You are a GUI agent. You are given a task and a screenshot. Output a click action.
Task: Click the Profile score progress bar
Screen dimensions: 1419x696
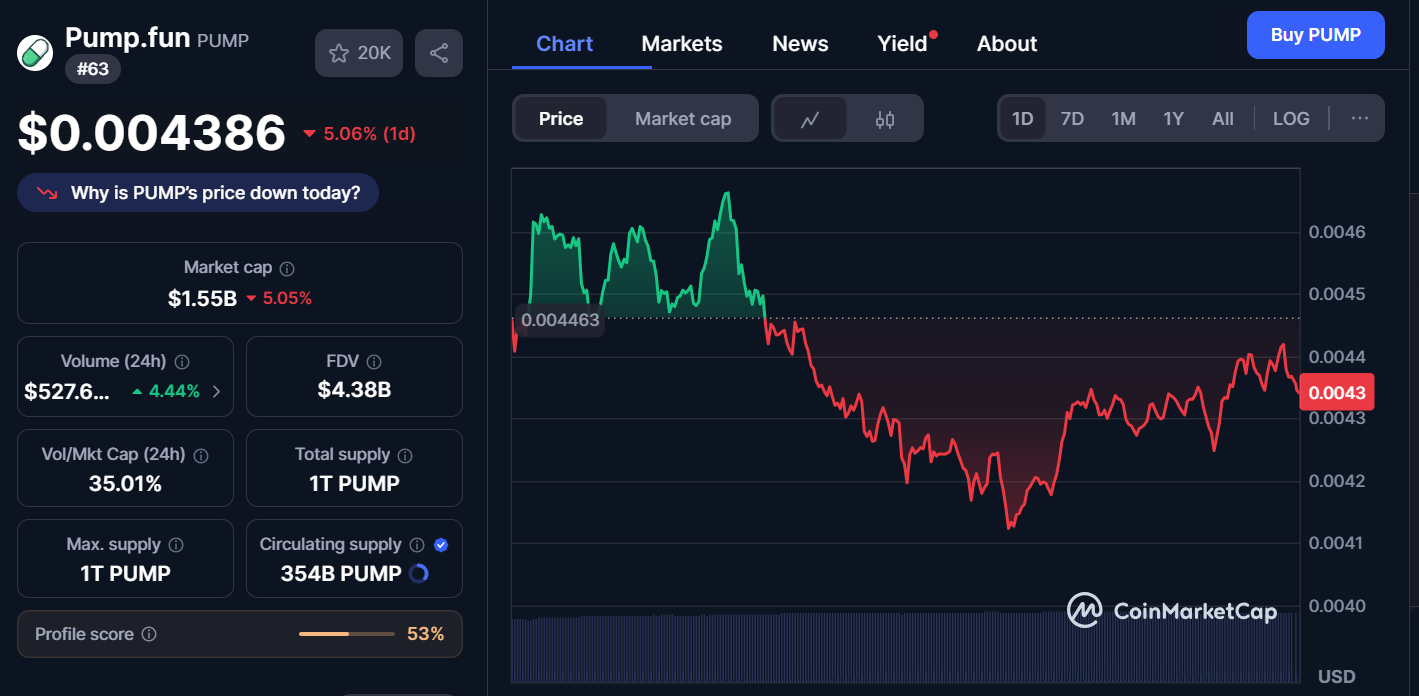(x=347, y=634)
